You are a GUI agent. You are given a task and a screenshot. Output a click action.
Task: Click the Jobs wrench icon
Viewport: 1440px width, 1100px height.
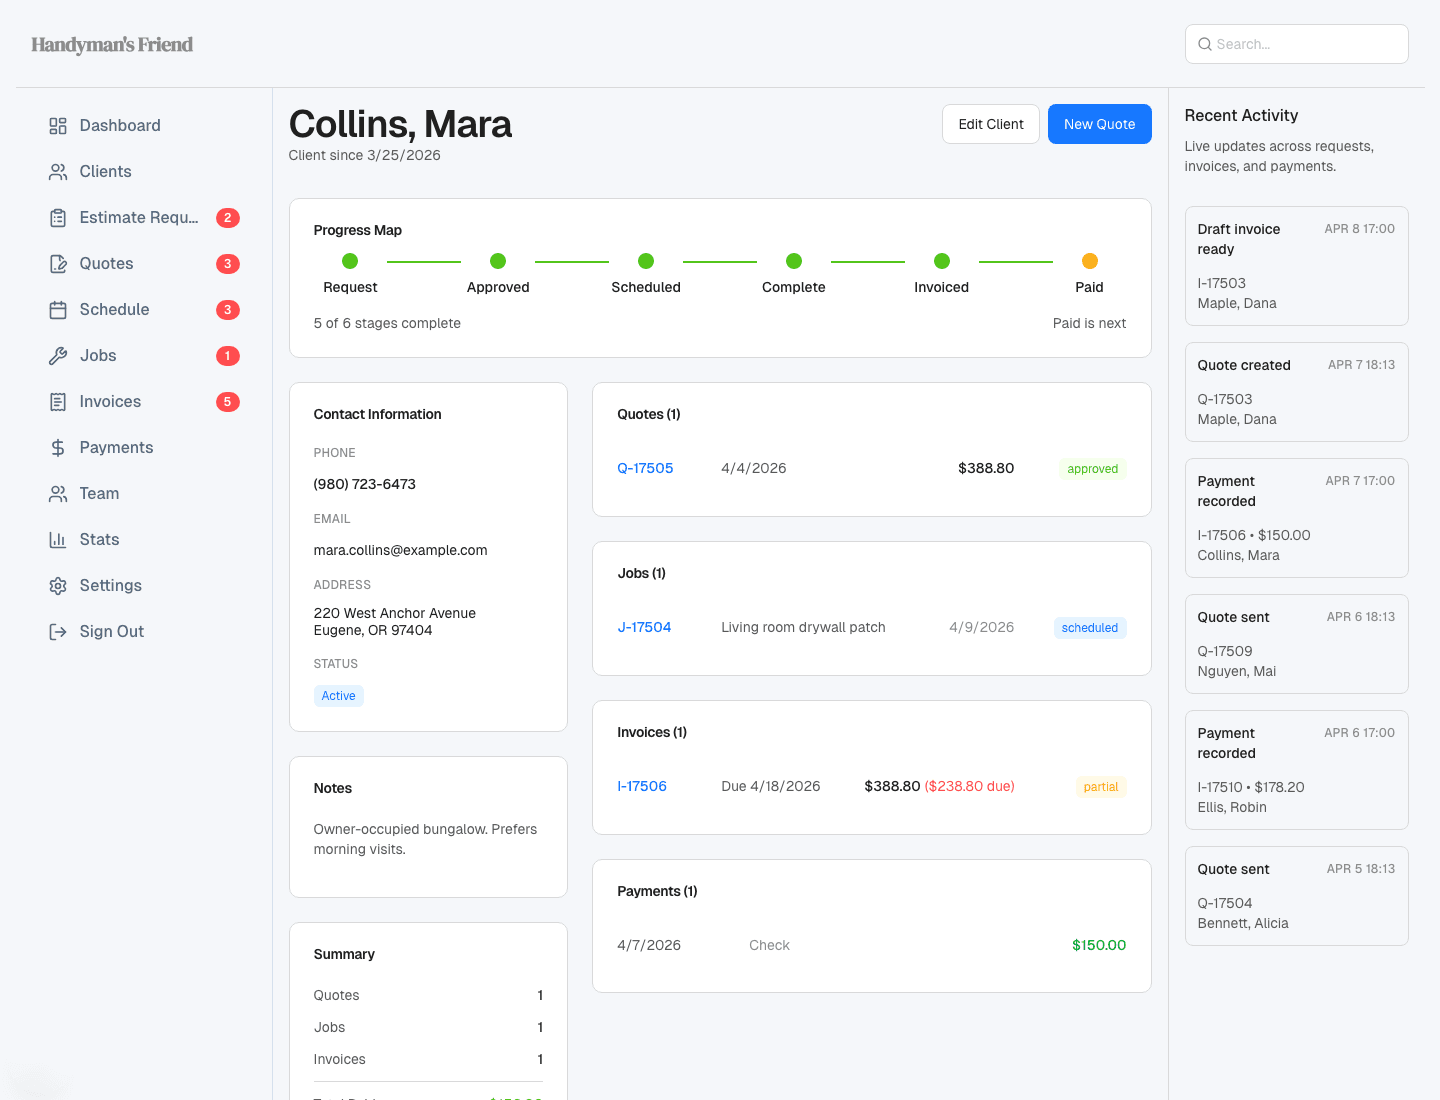click(58, 356)
